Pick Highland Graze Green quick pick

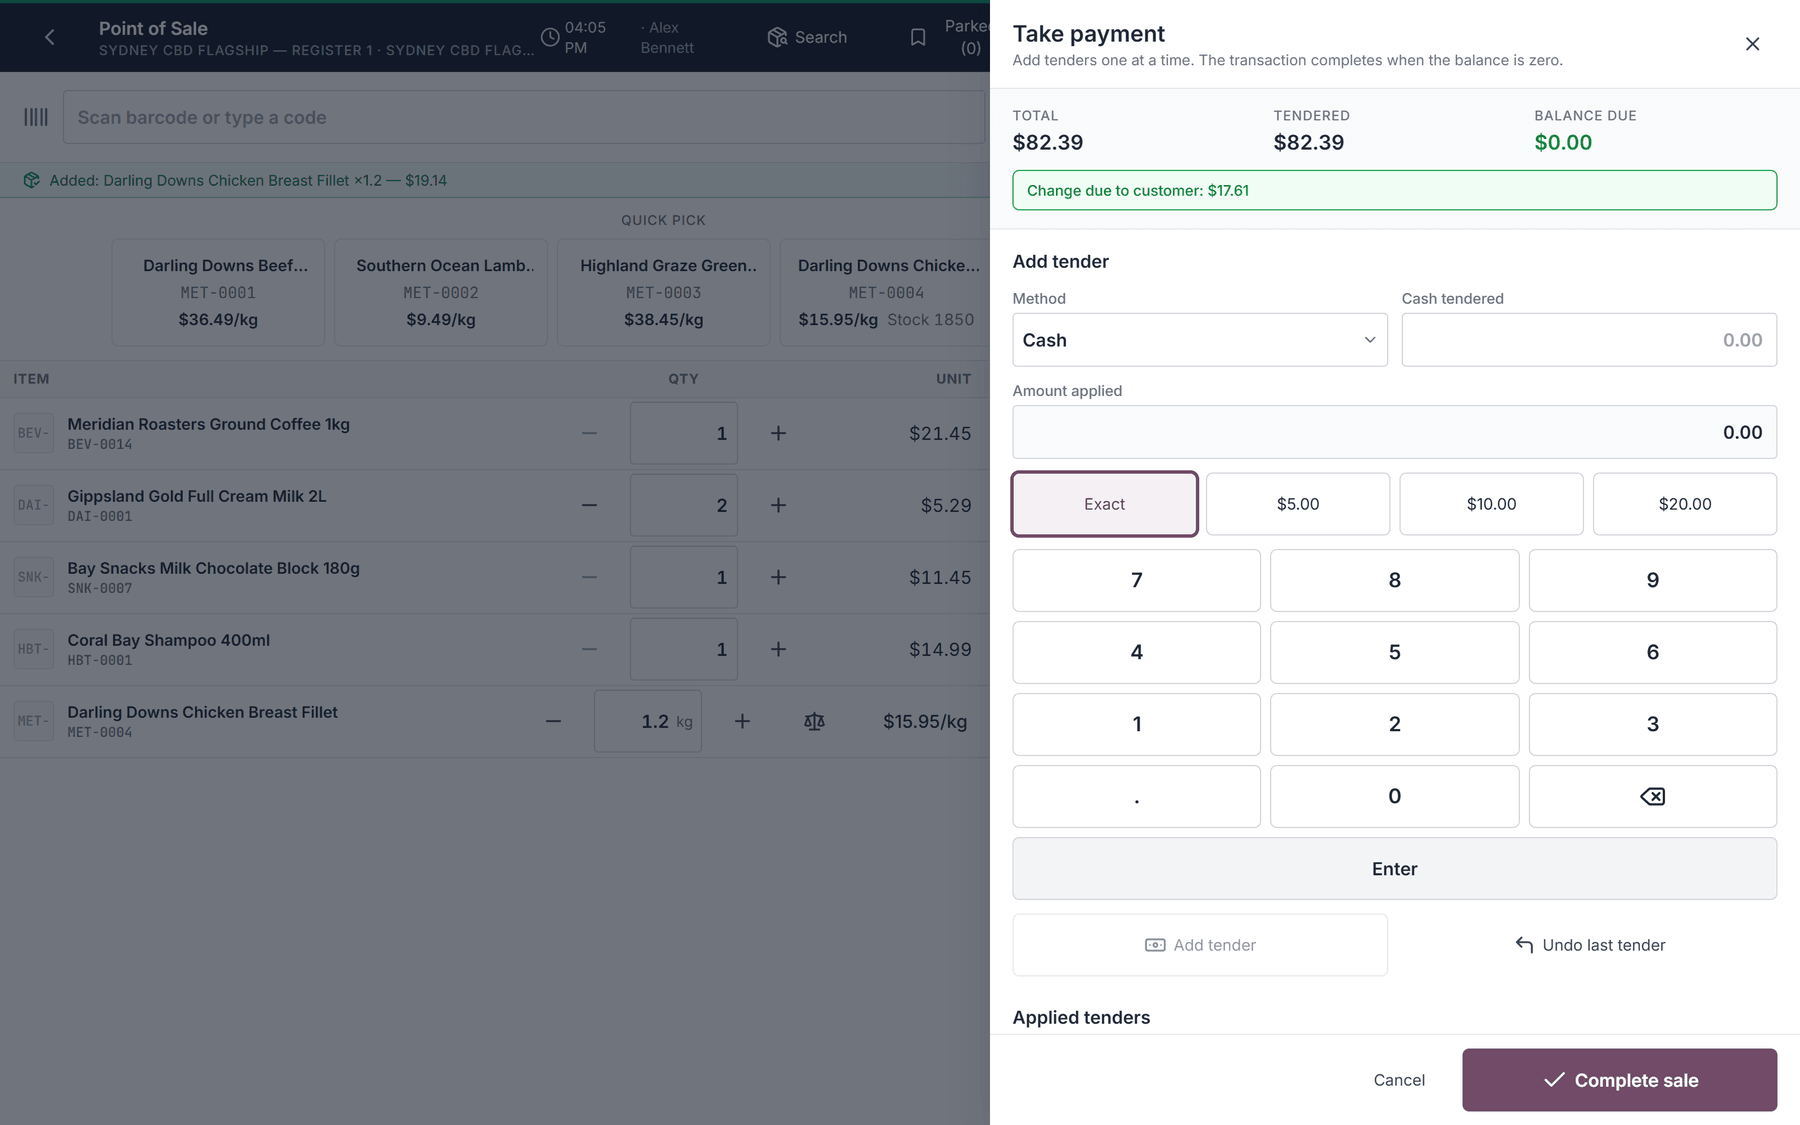[x=664, y=292]
